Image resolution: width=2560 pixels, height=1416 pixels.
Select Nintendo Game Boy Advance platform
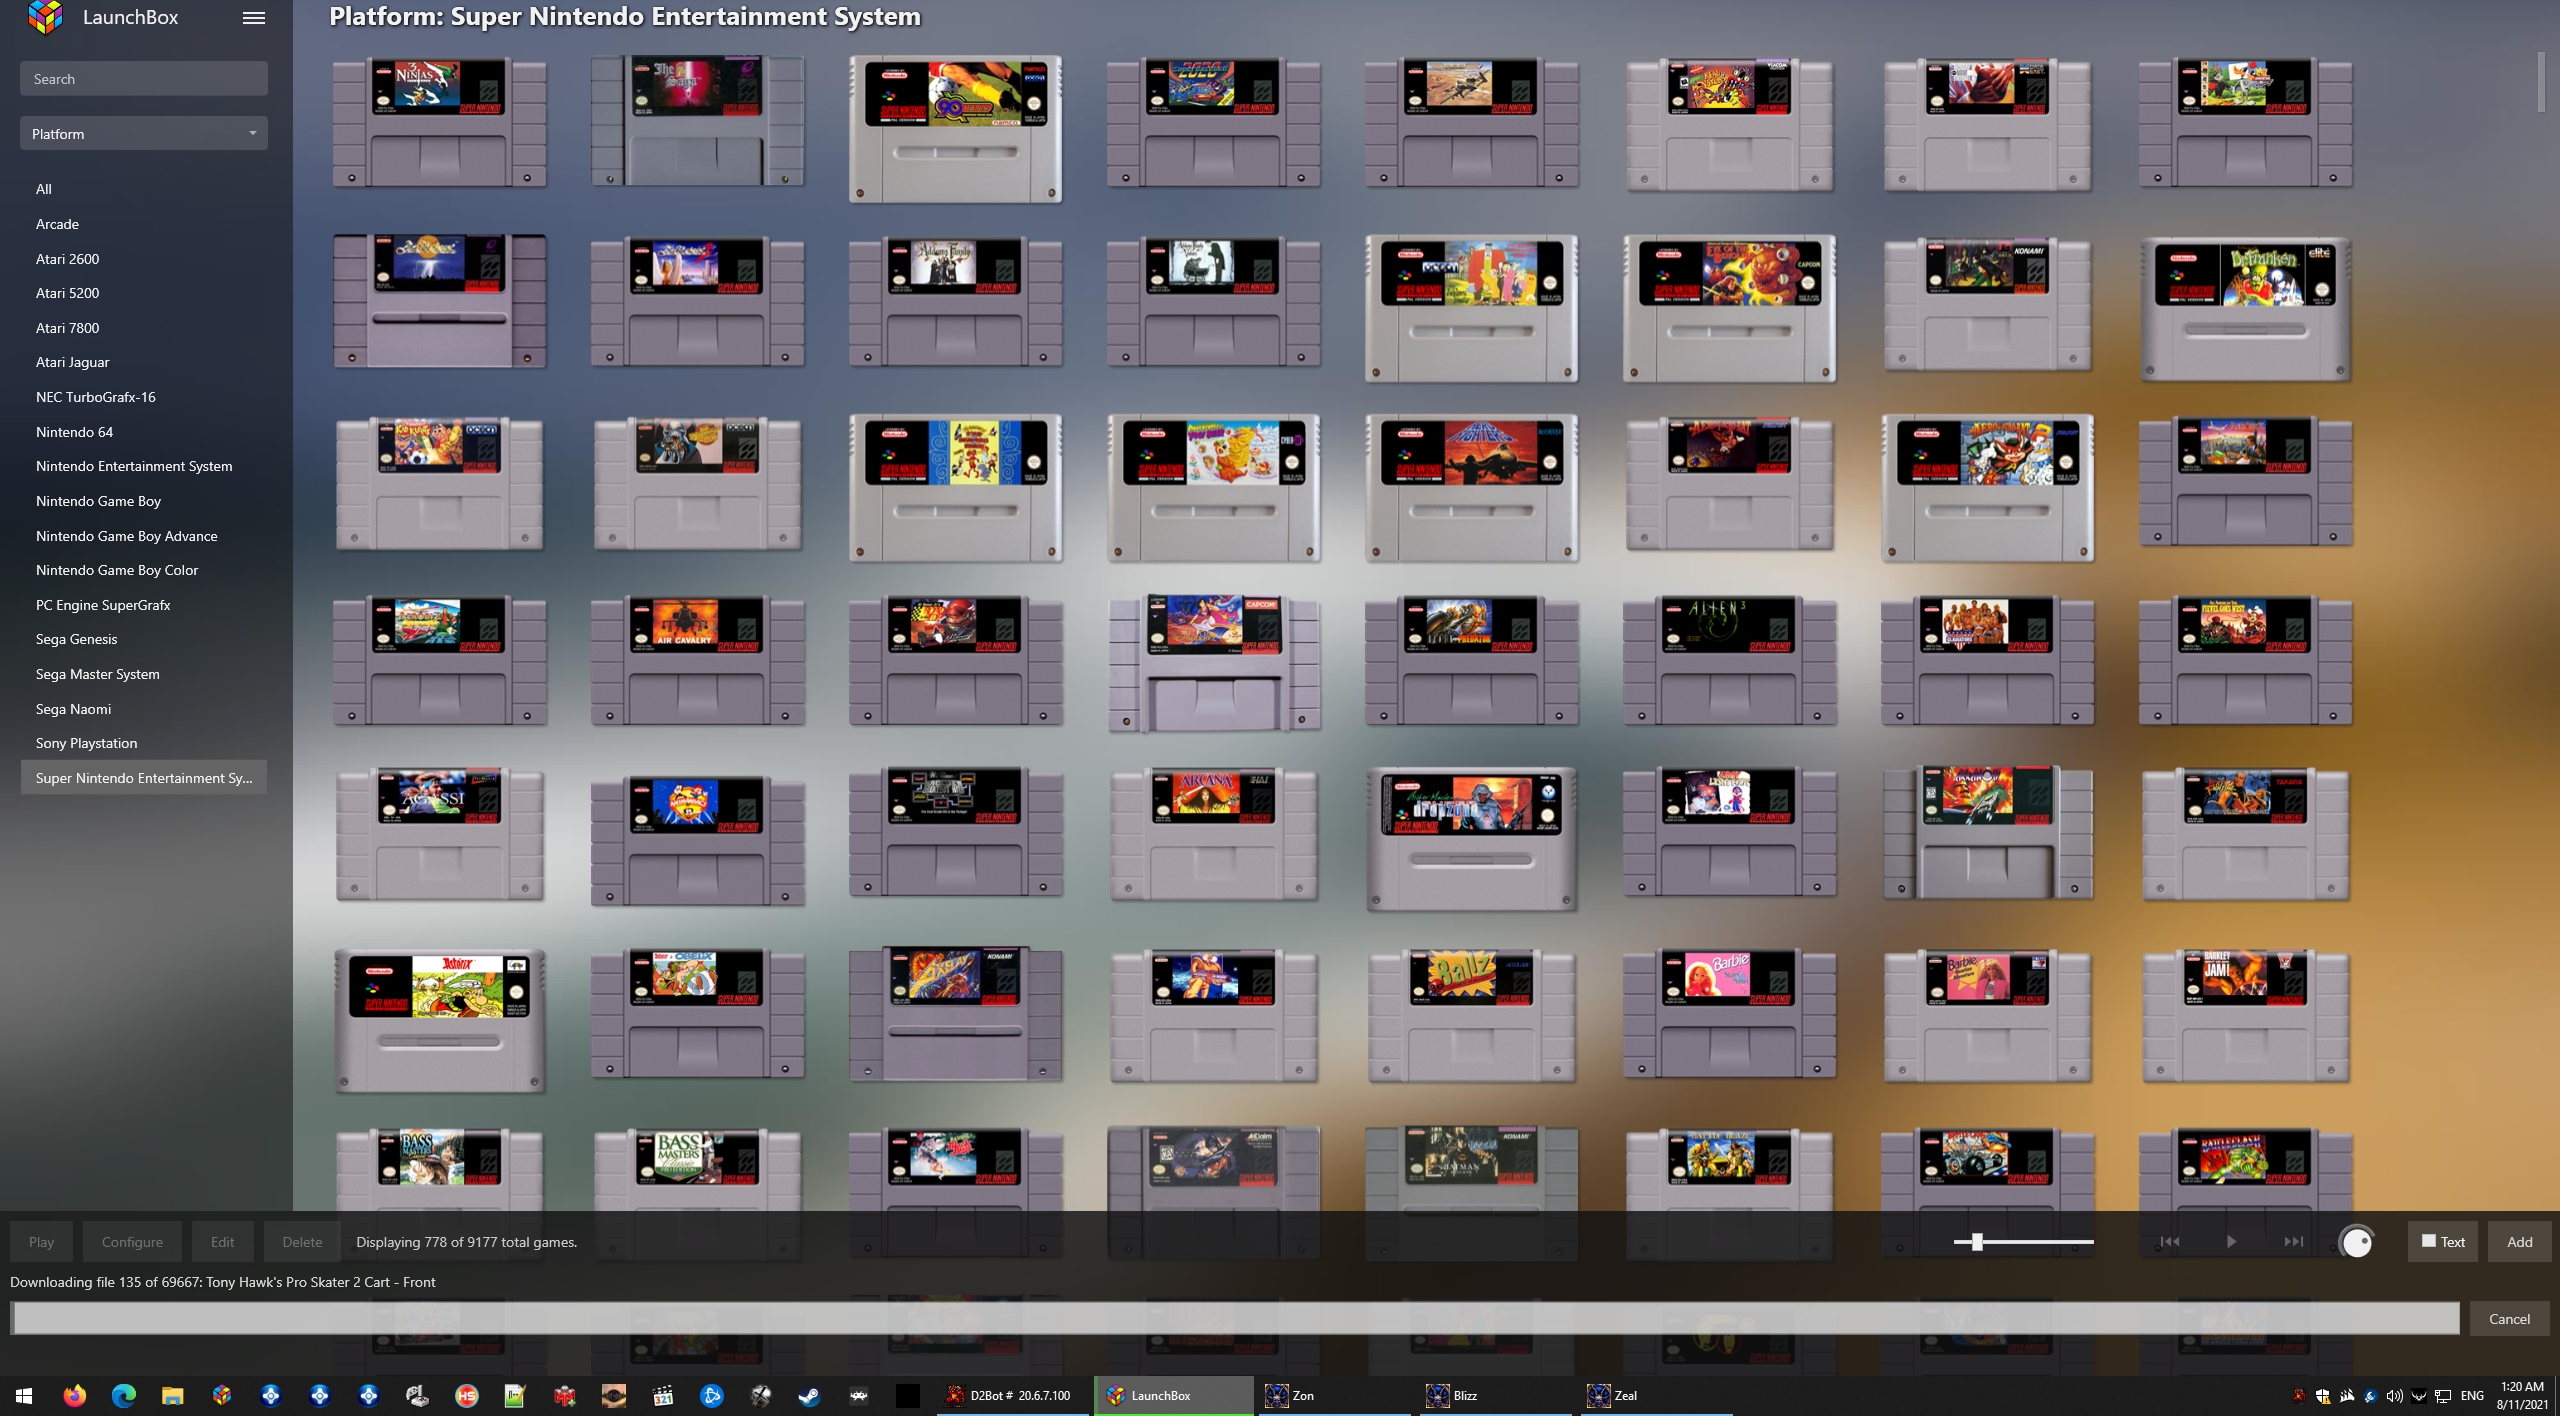tap(126, 536)
